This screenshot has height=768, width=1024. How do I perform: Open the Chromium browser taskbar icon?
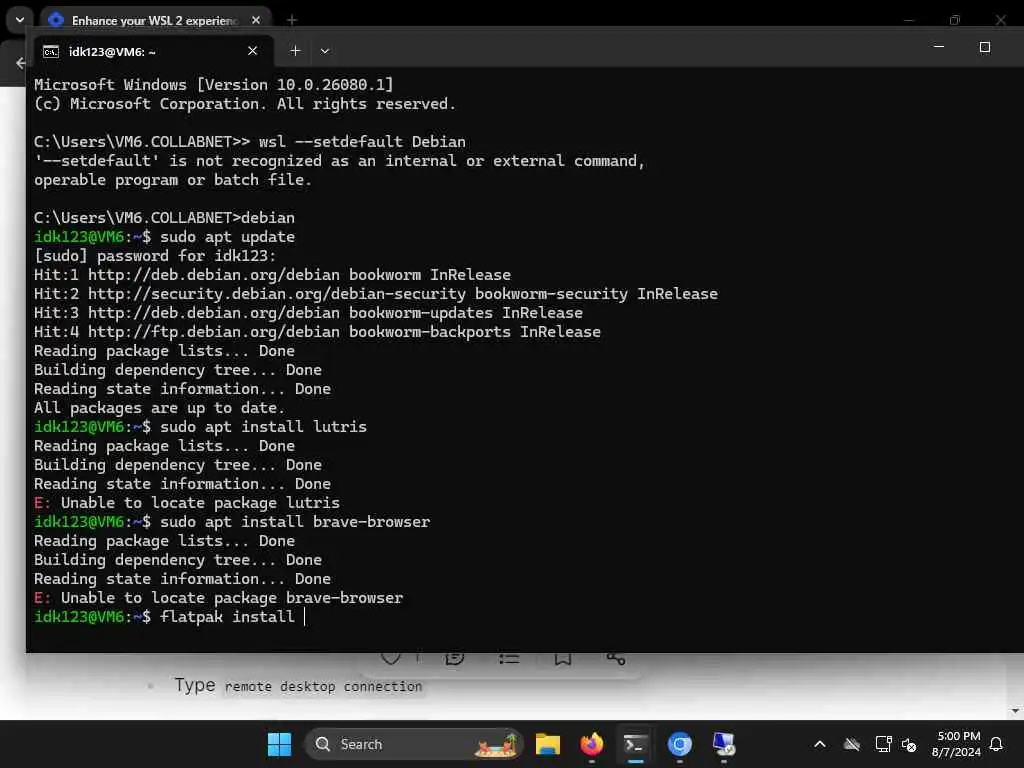point(679,744)
